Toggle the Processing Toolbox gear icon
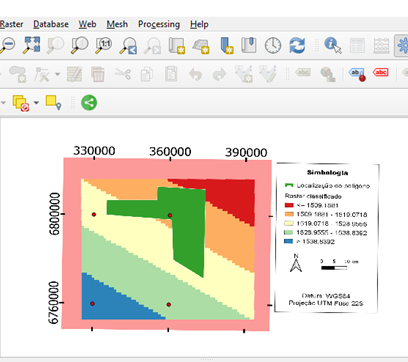This screenshot has height=362, width=408. coord(402,45)
